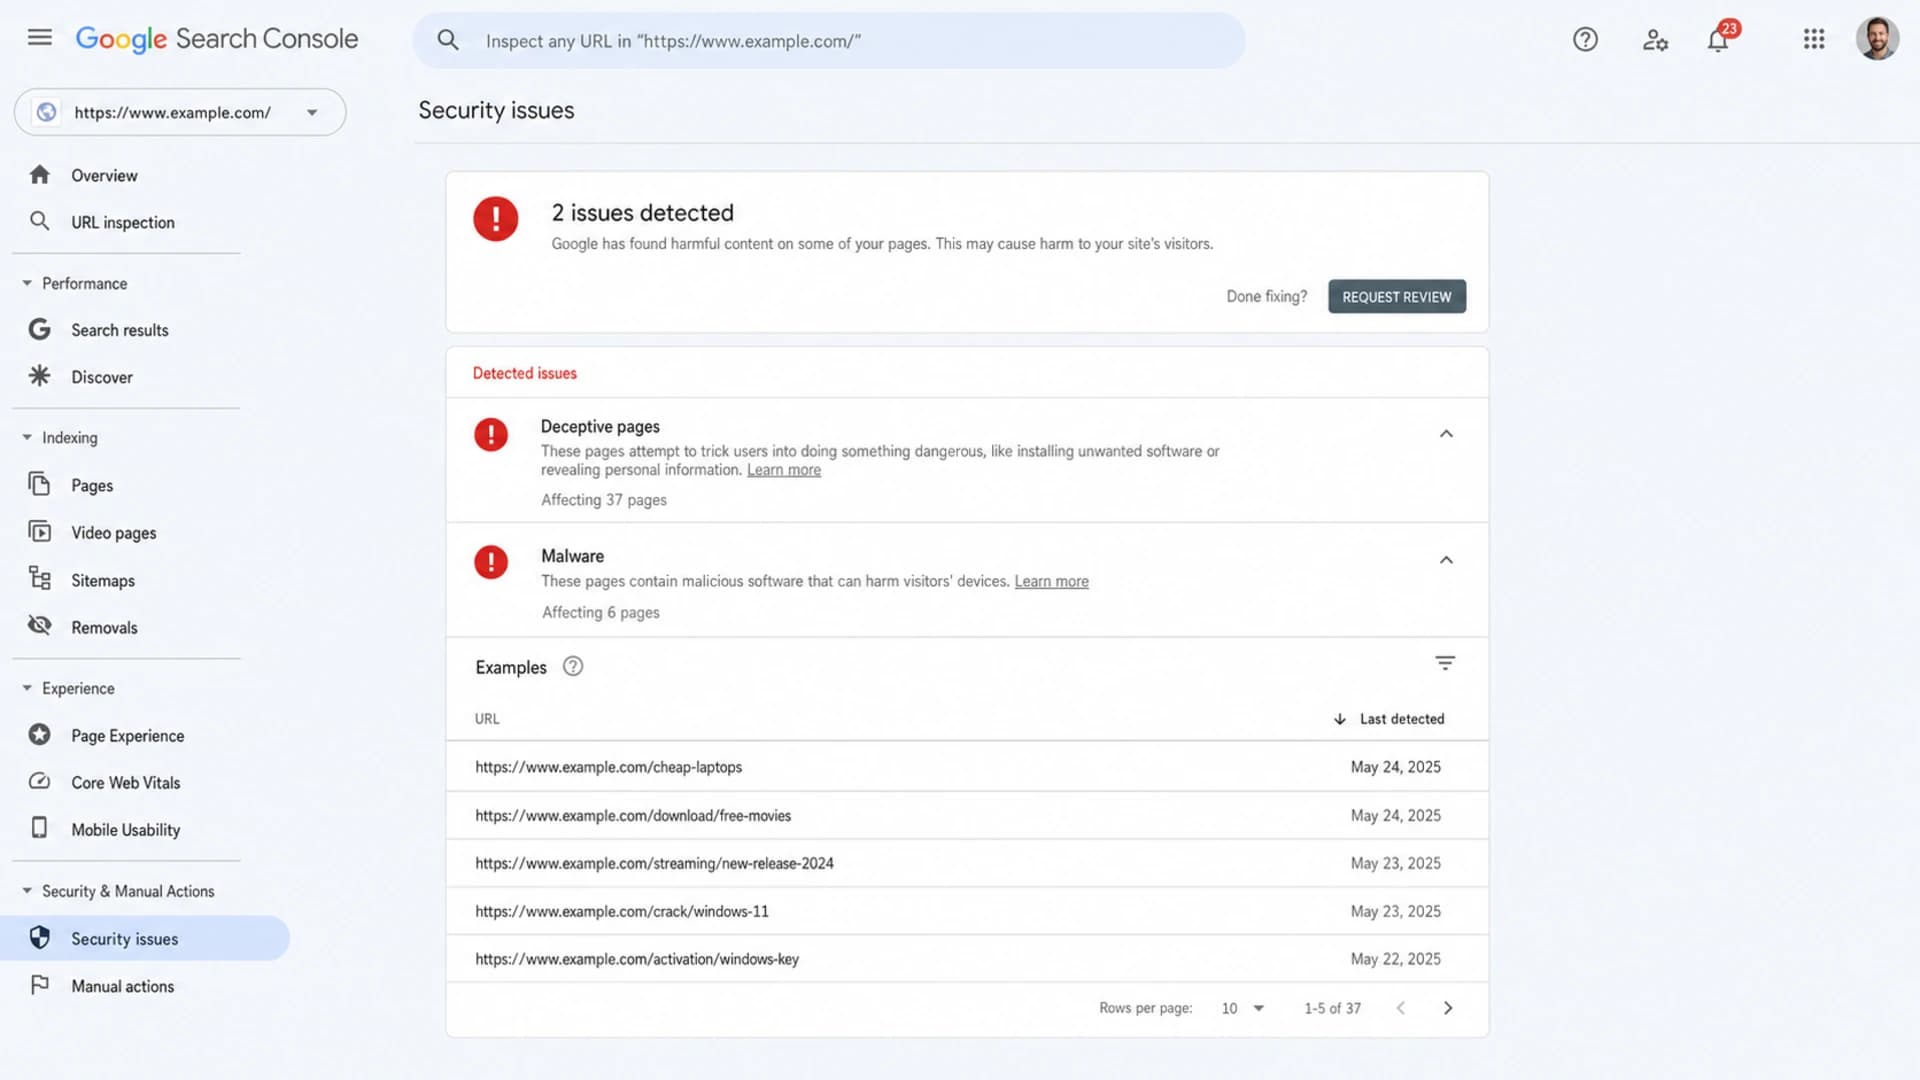Click the Page Experience star icon

click(x=40, y=735)
